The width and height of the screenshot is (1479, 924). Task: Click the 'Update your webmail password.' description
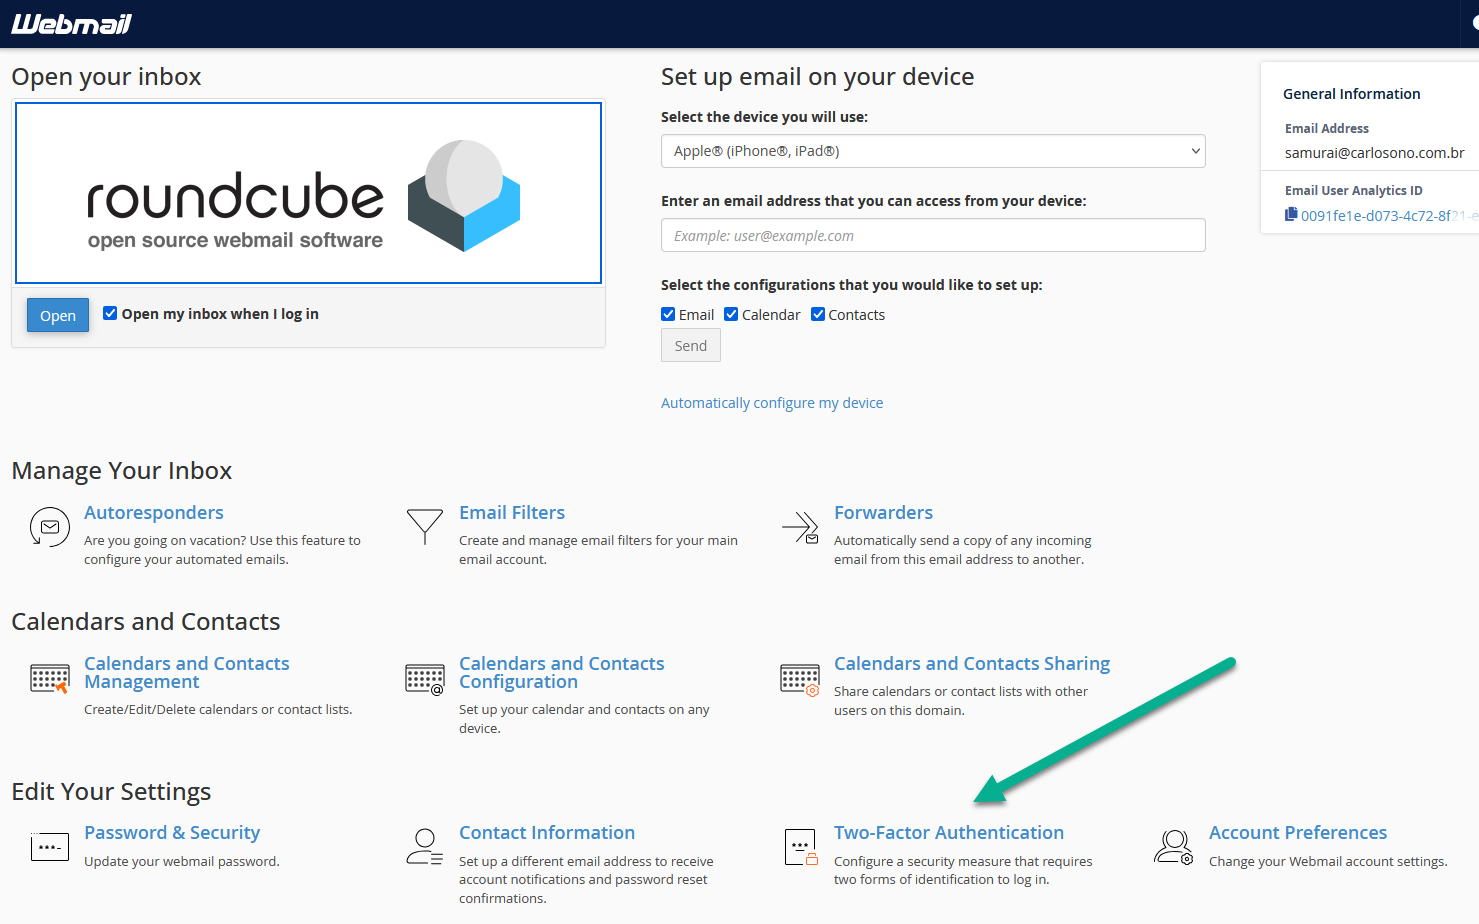click(x=182, y=861)
